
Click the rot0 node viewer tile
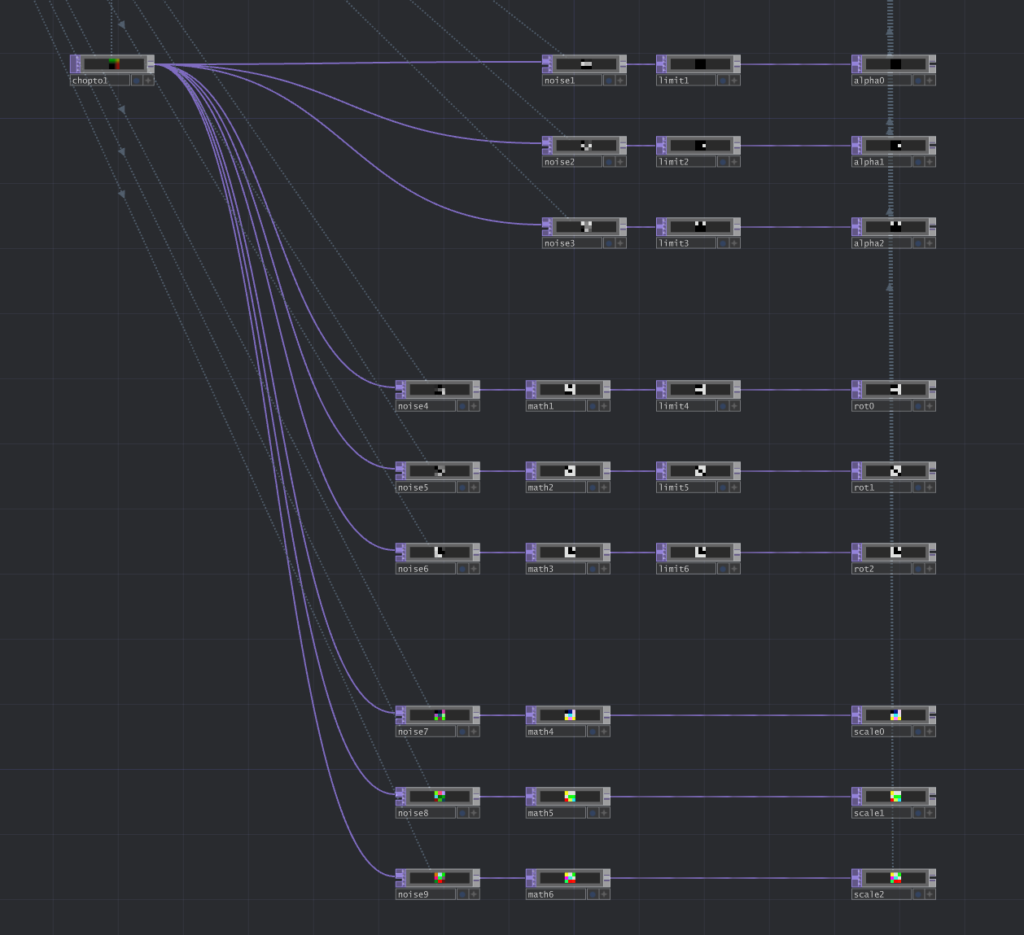tap(895, 389)
